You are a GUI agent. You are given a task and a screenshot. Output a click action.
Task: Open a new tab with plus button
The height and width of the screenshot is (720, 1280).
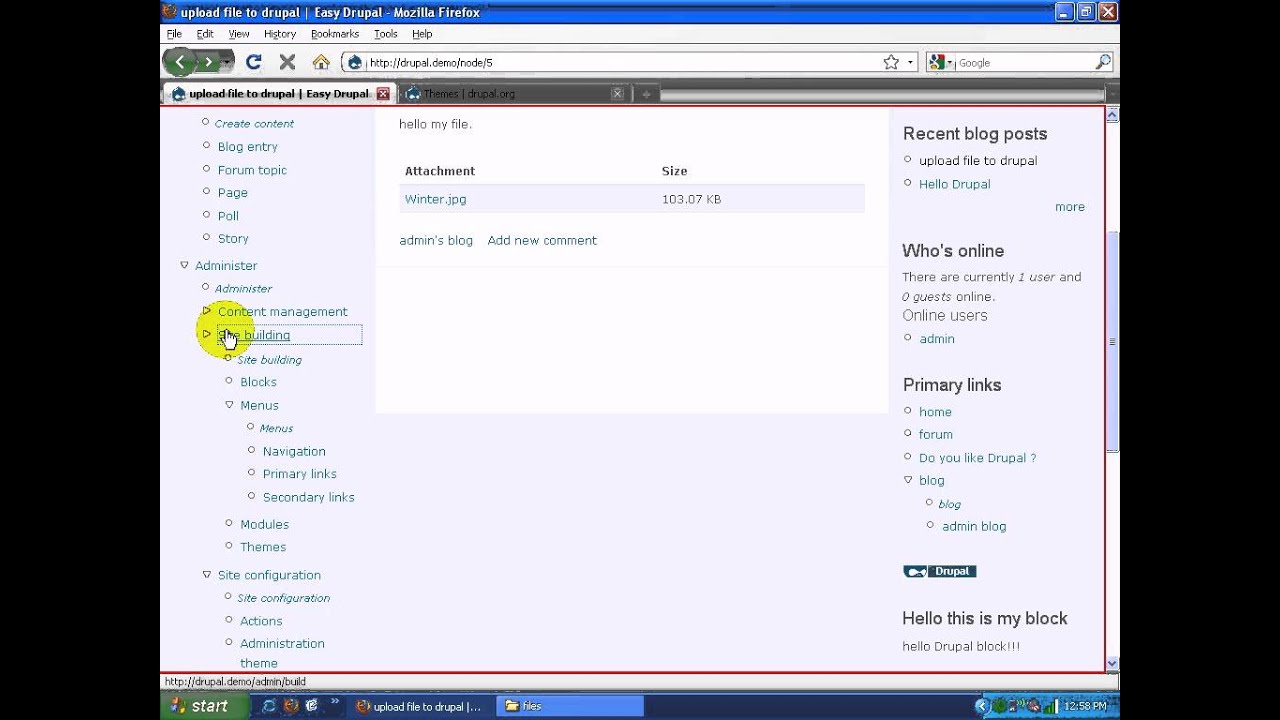(x=646, y=94)
